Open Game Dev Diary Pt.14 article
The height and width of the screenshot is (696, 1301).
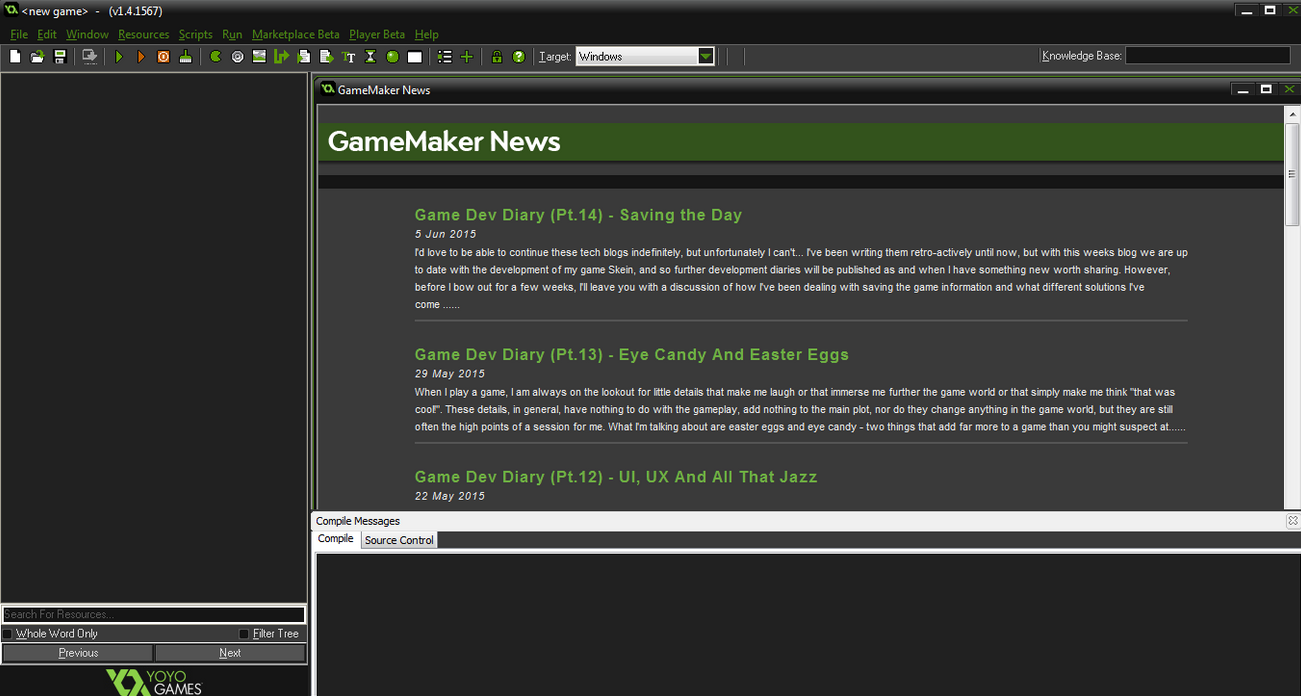[578, 215]
